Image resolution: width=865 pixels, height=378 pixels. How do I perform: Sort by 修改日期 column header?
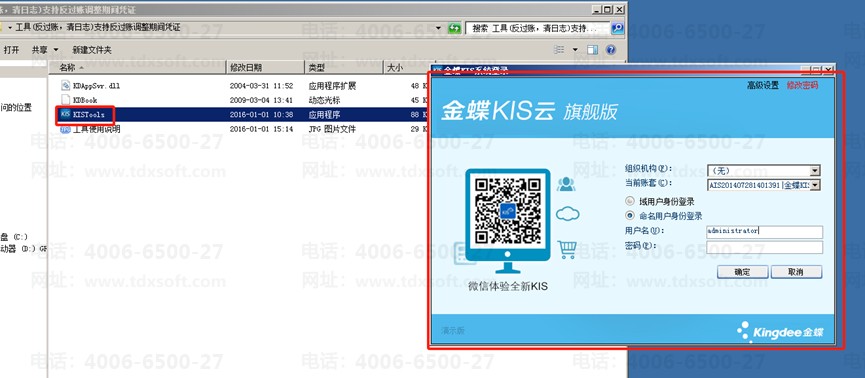[x=265, y=67]
